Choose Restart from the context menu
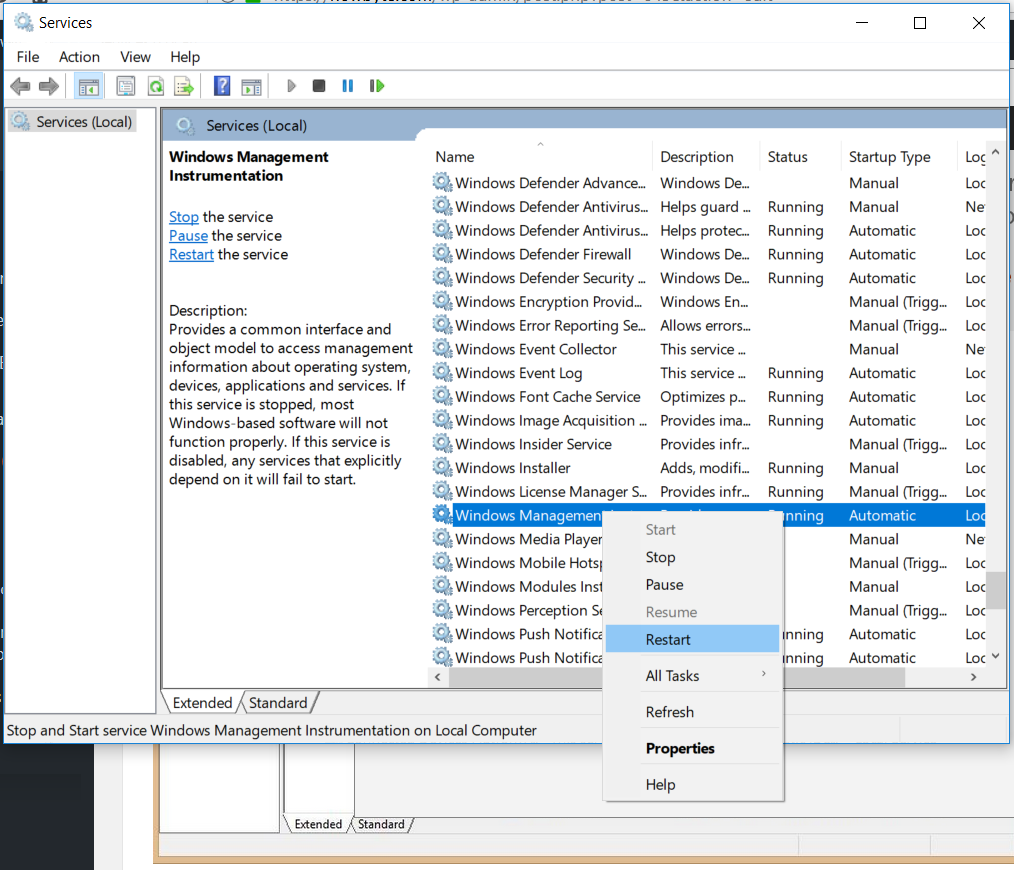 coord(692,639)
